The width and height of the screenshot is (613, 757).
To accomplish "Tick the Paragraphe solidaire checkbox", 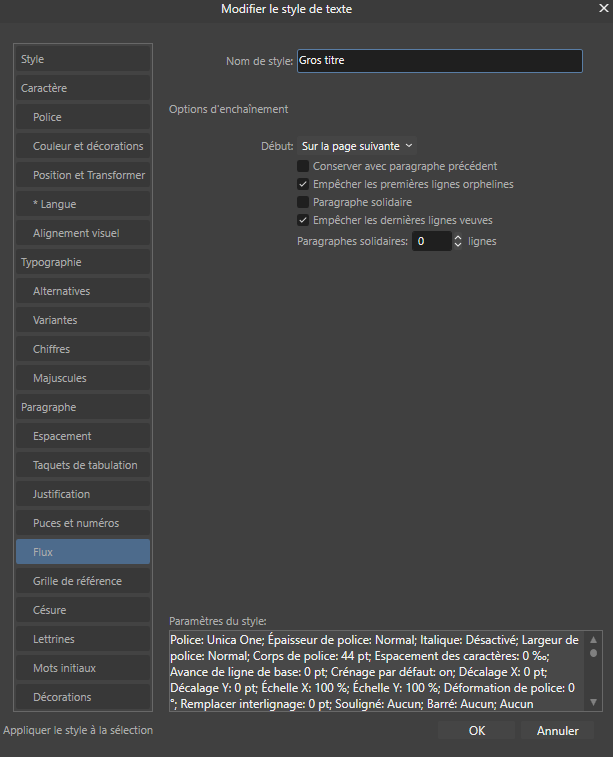I will point(303,202).
